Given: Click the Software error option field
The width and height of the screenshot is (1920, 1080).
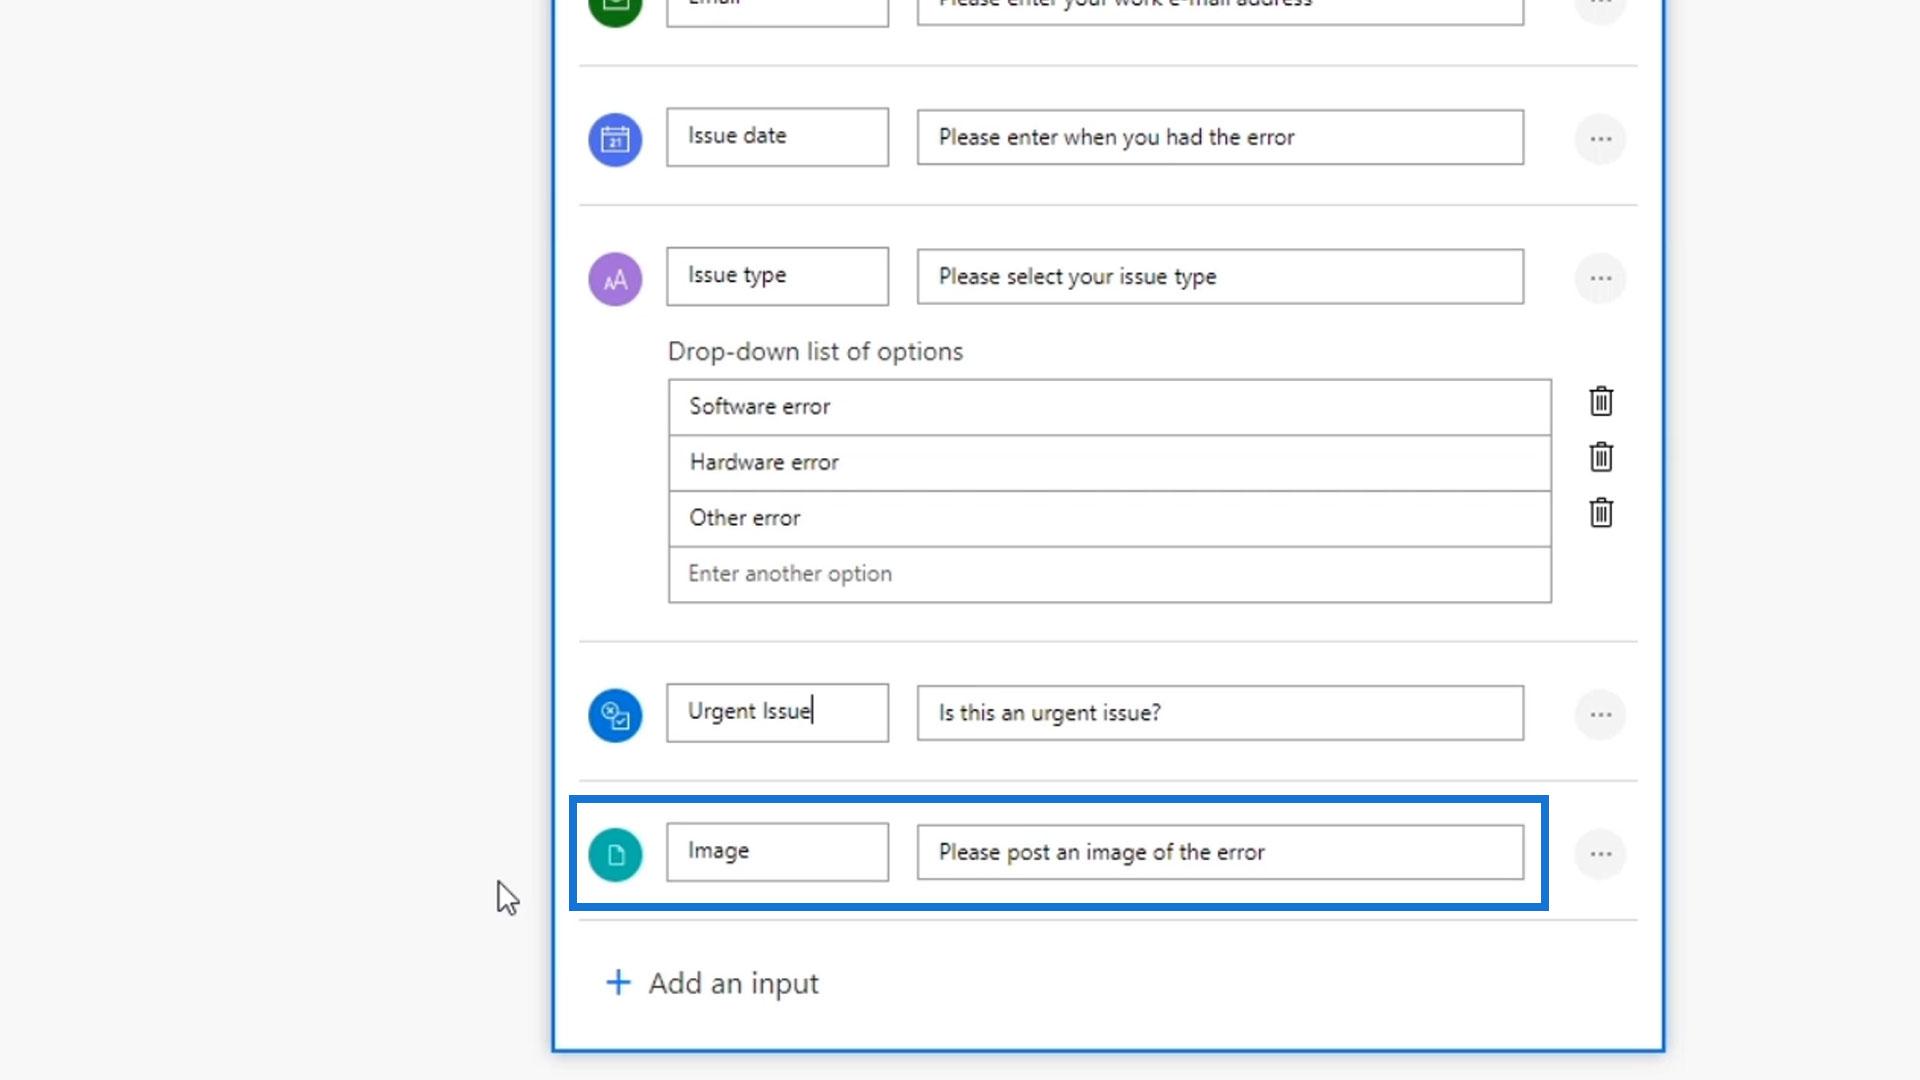Looking at the screenshot, I should pyautogui.click(x=1109, y=407).
